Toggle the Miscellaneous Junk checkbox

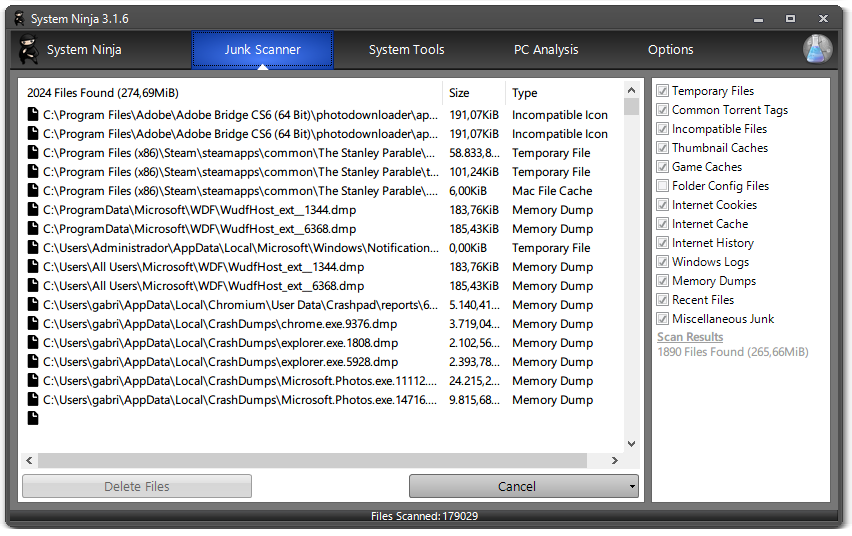(x=662, y=319)
